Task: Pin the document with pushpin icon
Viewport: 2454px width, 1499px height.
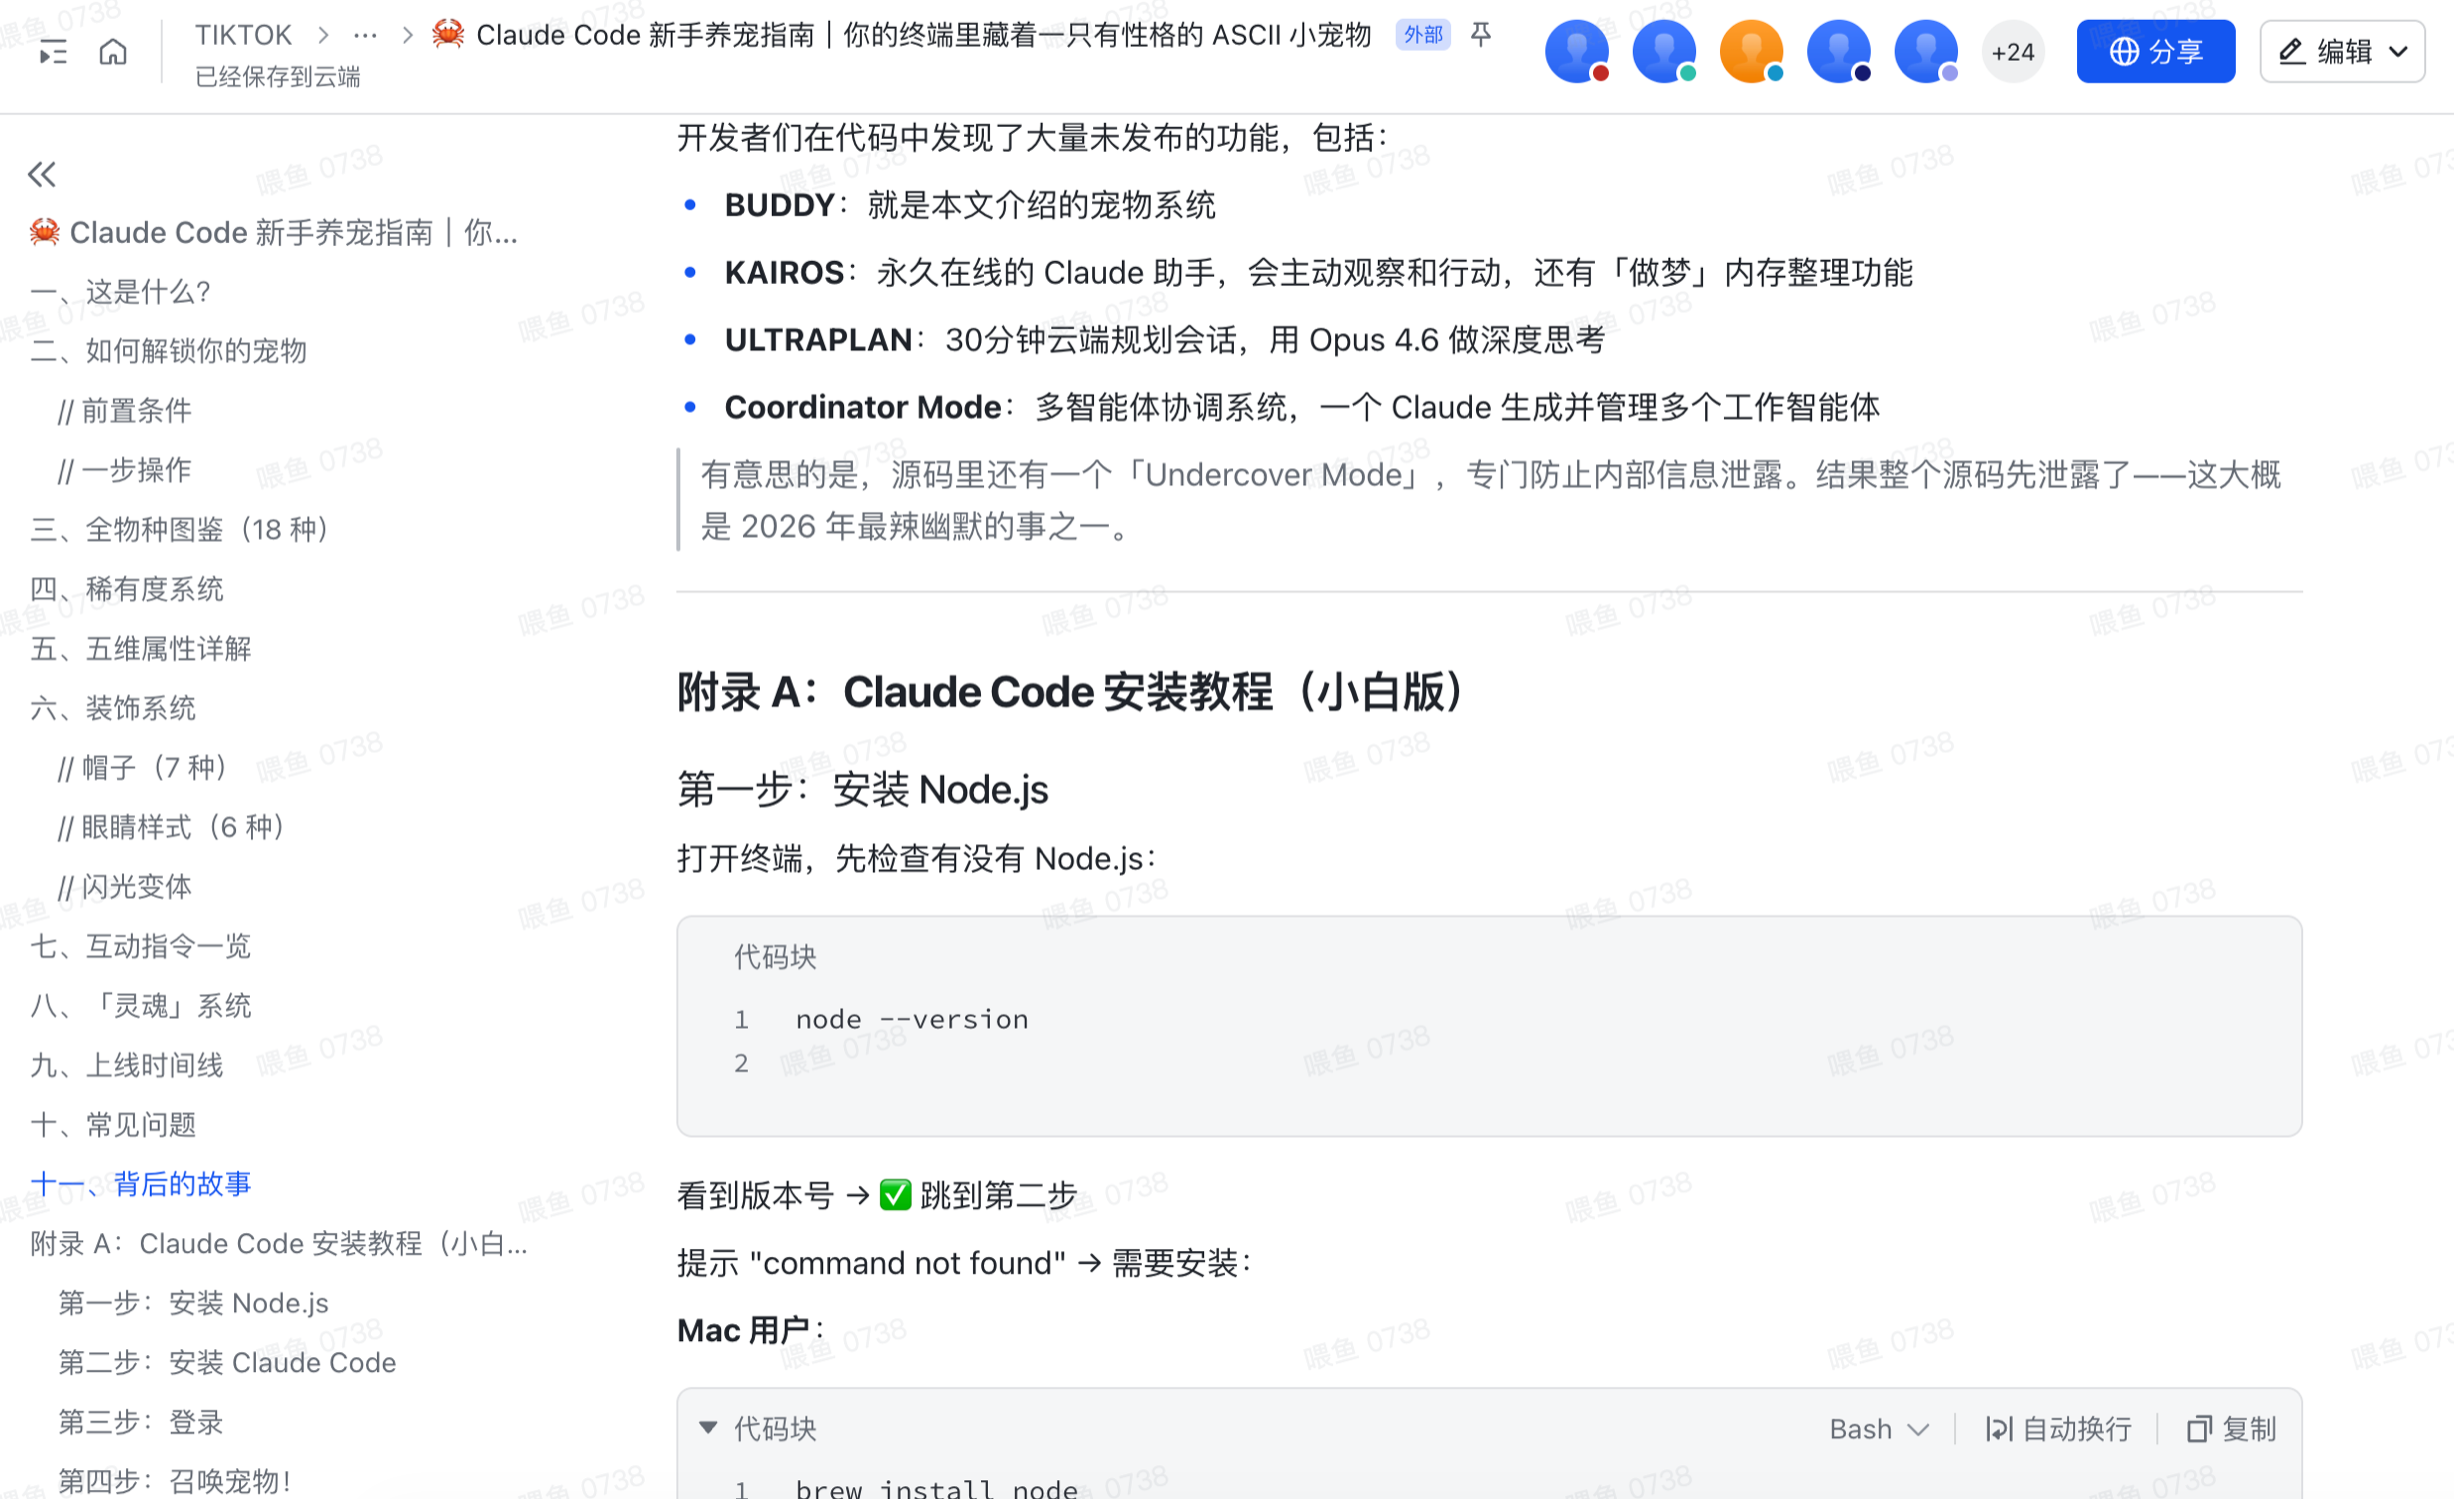Action: [1481, 35]
